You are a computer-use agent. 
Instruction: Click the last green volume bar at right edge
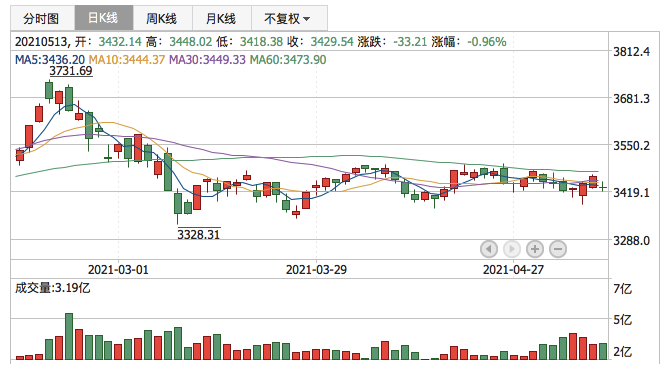603,352
